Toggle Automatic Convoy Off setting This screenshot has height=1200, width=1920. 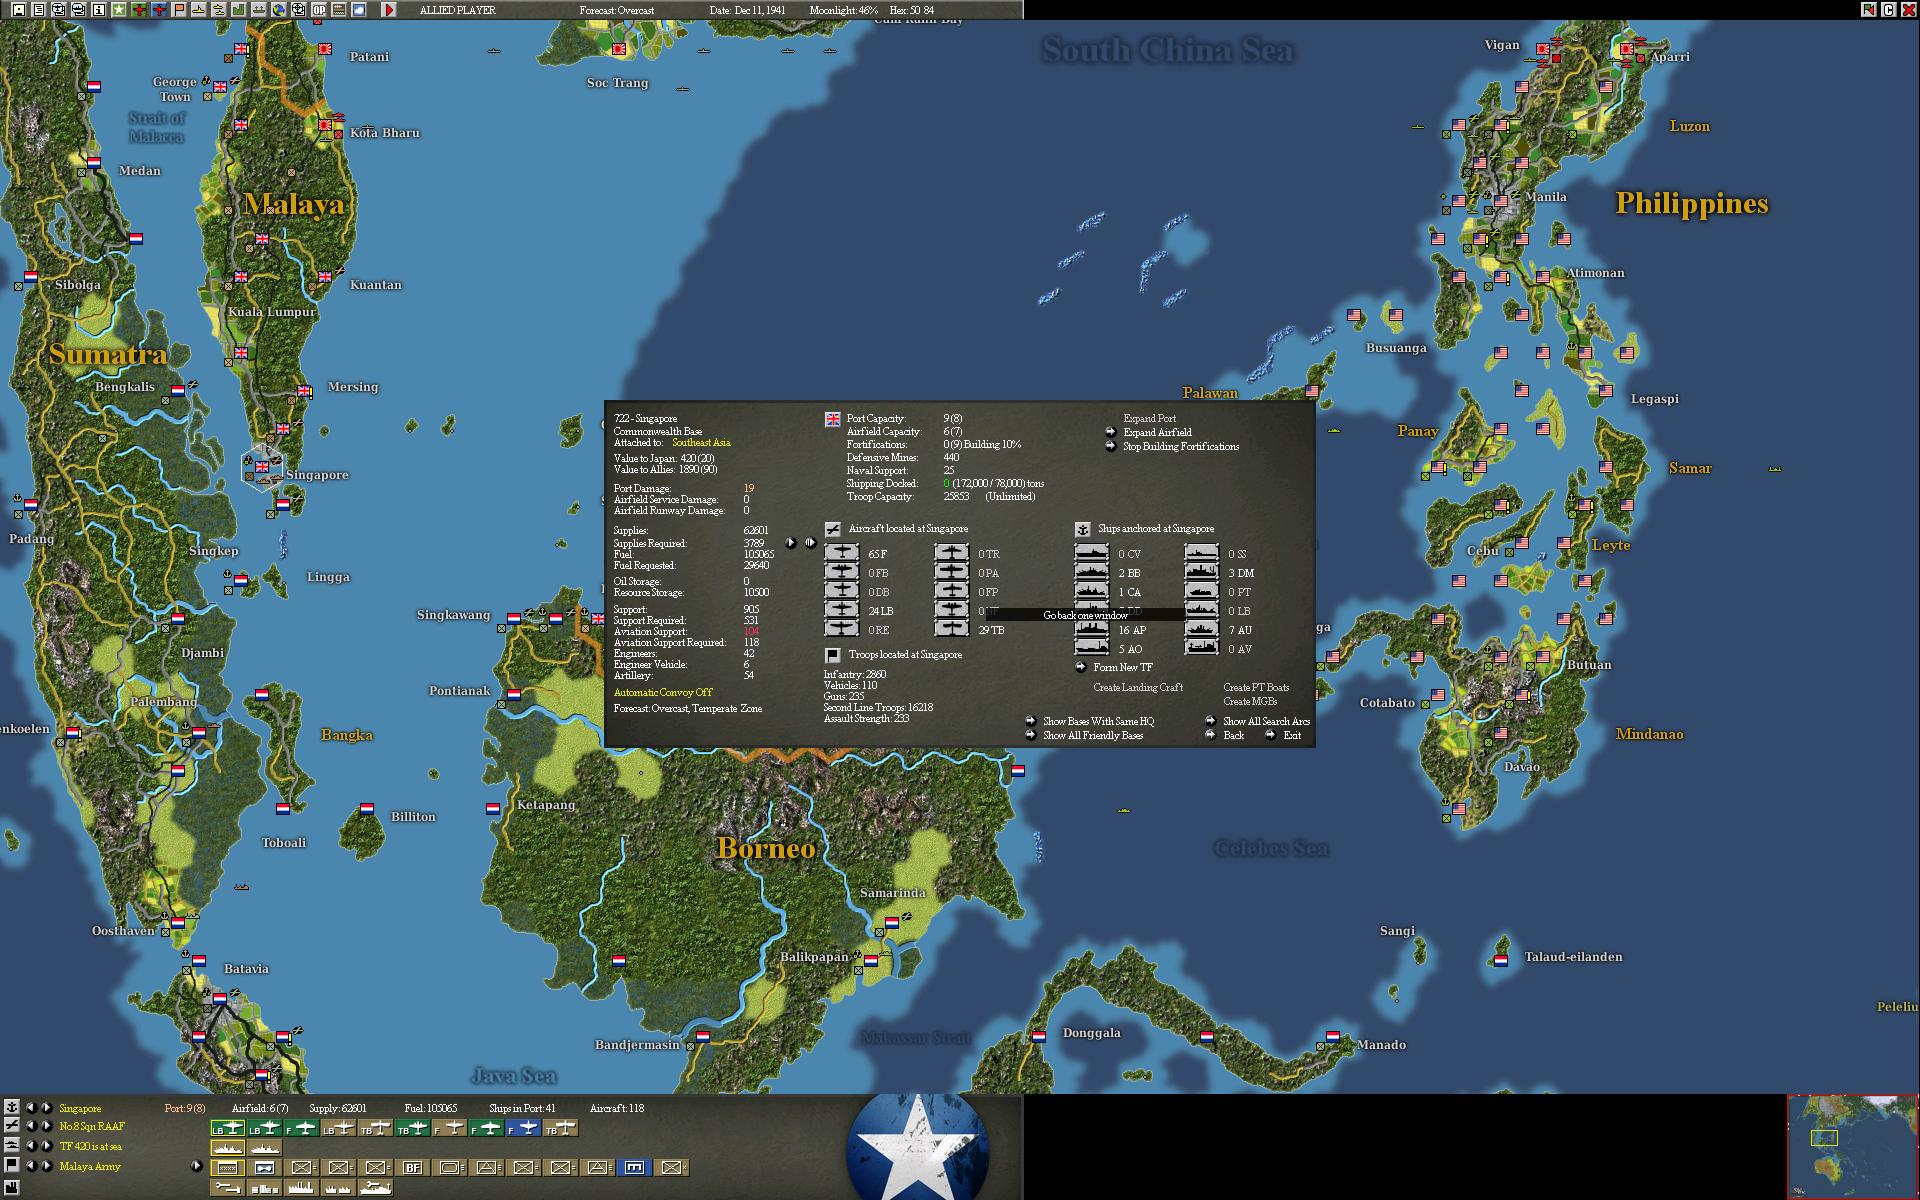pos(662,692)
